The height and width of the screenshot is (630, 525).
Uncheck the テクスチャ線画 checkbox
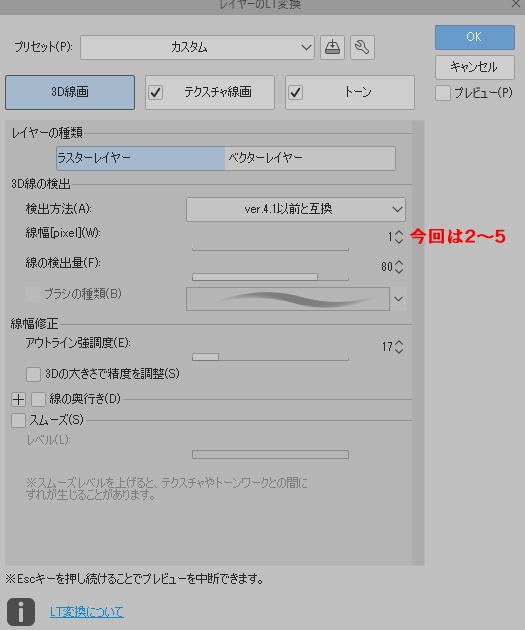(x=156, y=92)
